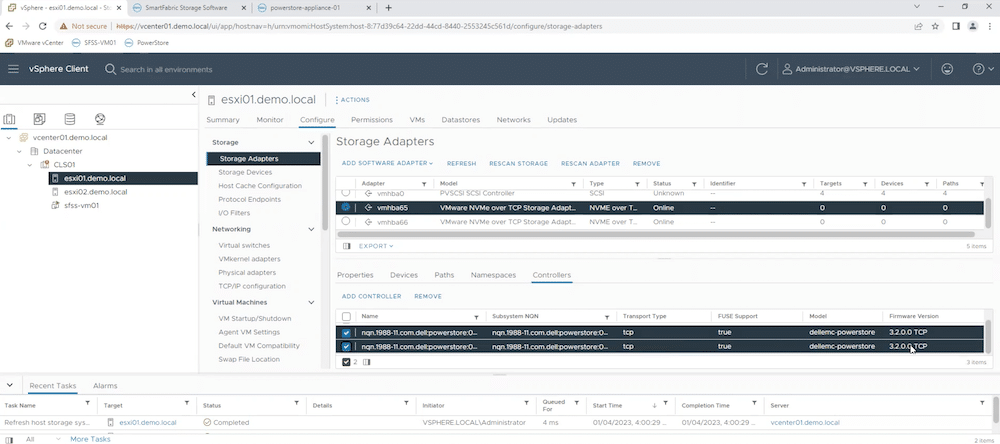The image size is (1000, 444).
Task: Collapse the Recent Tasks panel chevron
Action: [x=10, y=385]
